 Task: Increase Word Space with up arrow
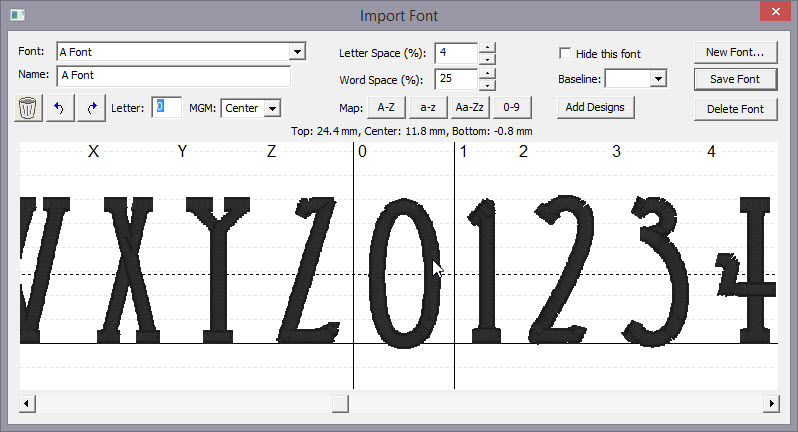(x=486, y=73)
